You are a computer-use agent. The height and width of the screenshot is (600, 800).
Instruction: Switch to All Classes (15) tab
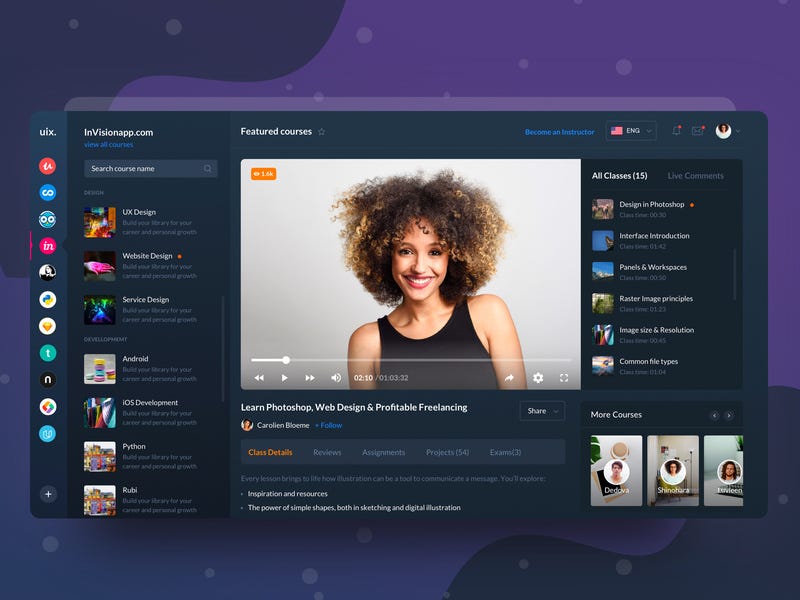(619, 176)
